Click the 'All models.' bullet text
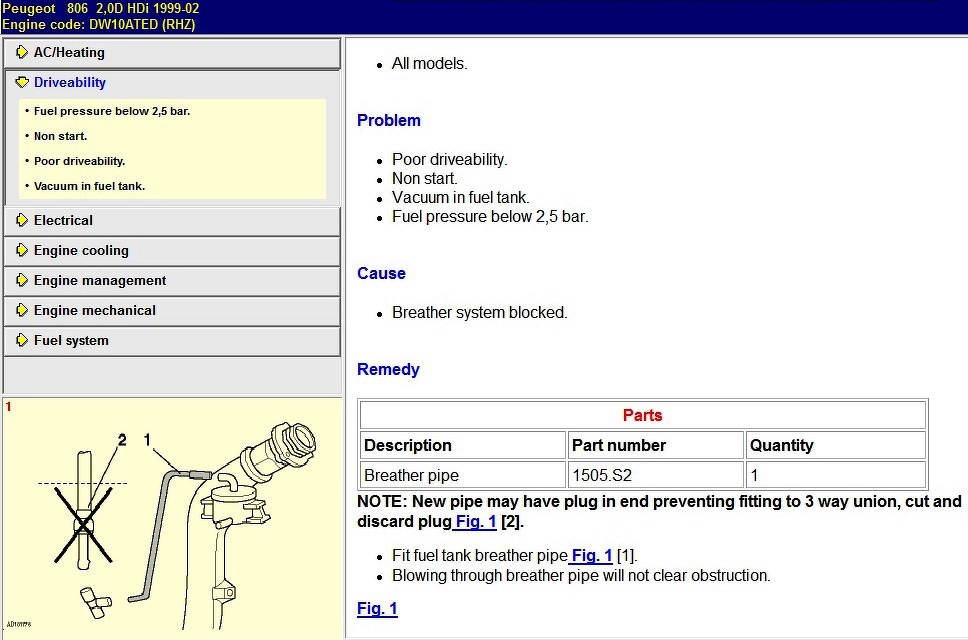The height and width of the screenshot is (640, 968). (x=430, y=64)
